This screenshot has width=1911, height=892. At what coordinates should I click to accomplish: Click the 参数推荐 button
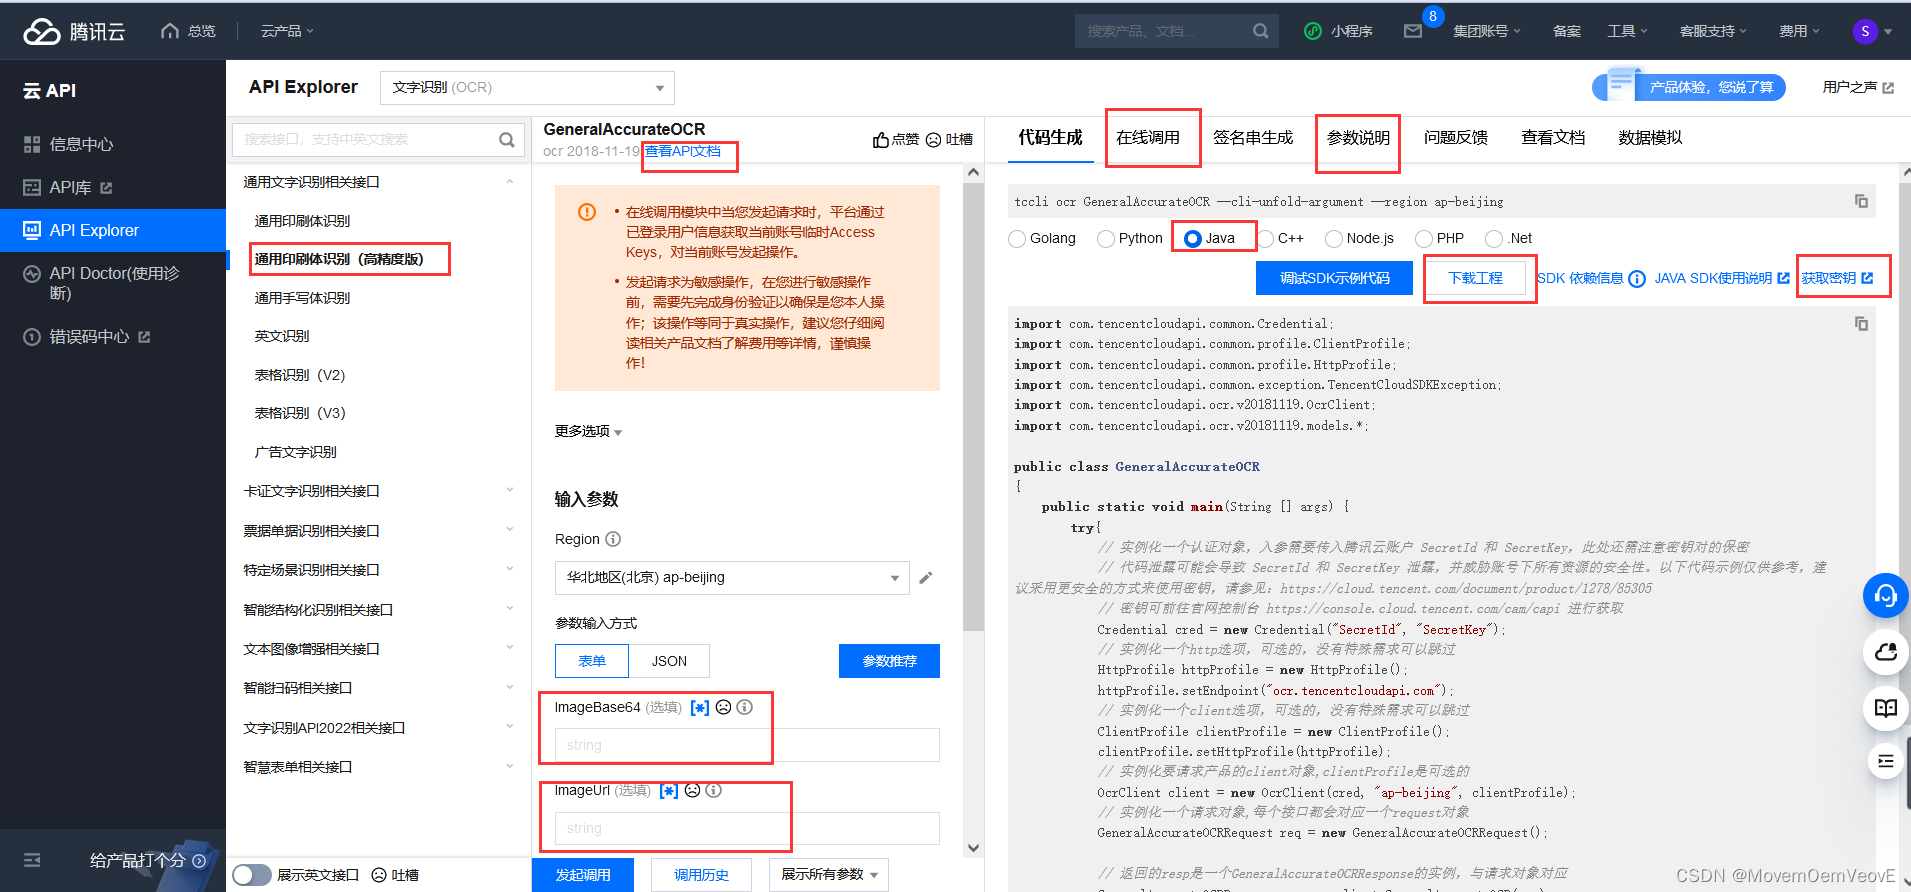pos(889,661)
